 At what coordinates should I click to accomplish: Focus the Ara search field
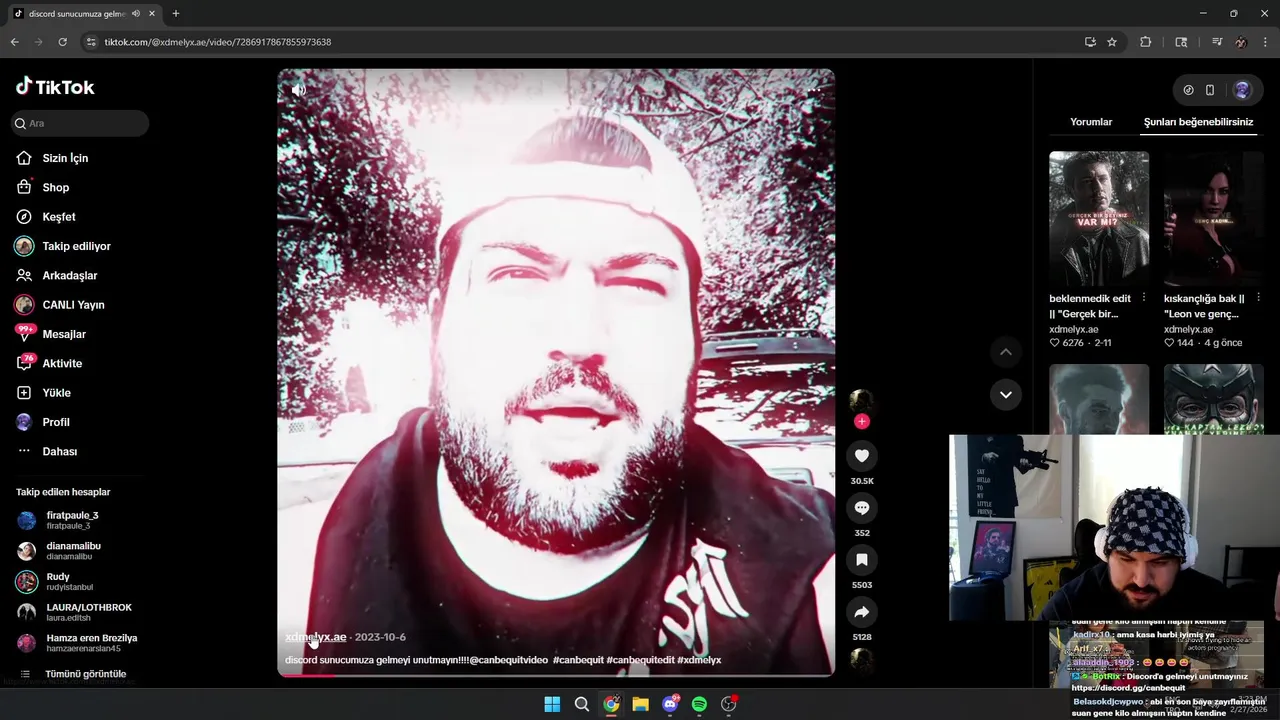tap(80, 123)
